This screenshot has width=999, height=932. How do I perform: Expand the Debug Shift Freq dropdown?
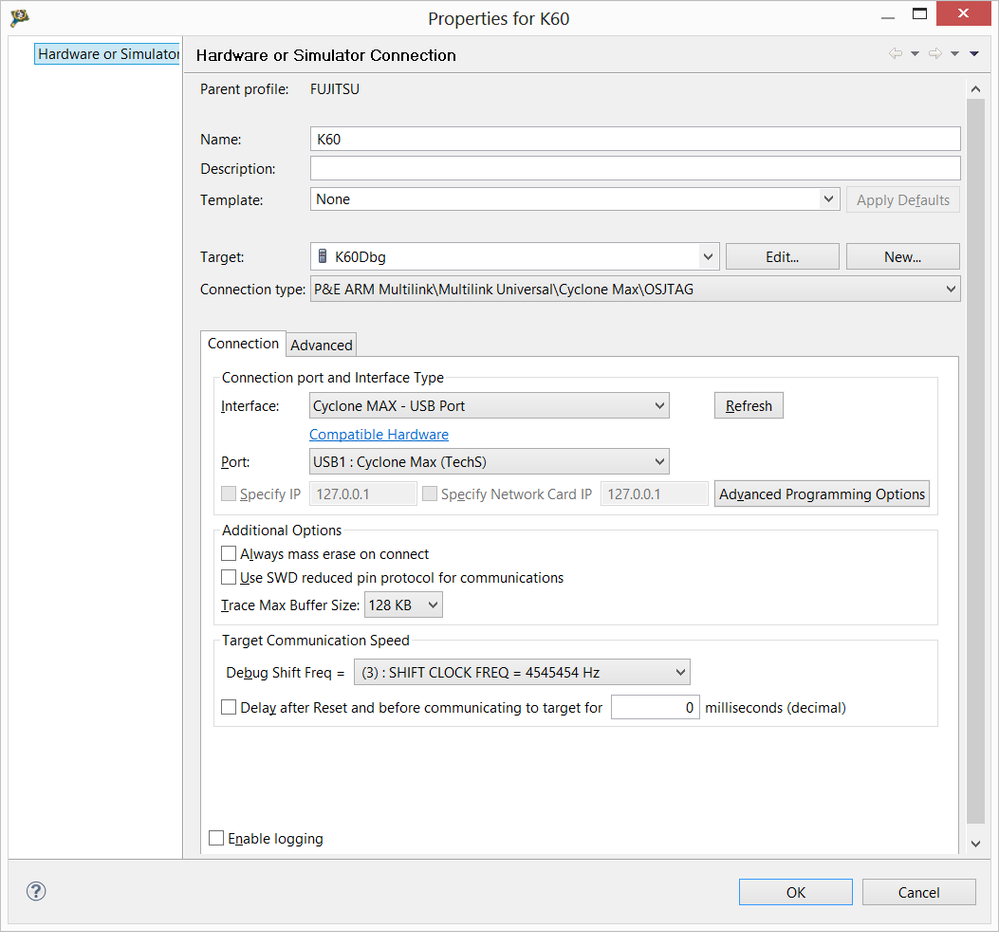(x=521, y=673)
